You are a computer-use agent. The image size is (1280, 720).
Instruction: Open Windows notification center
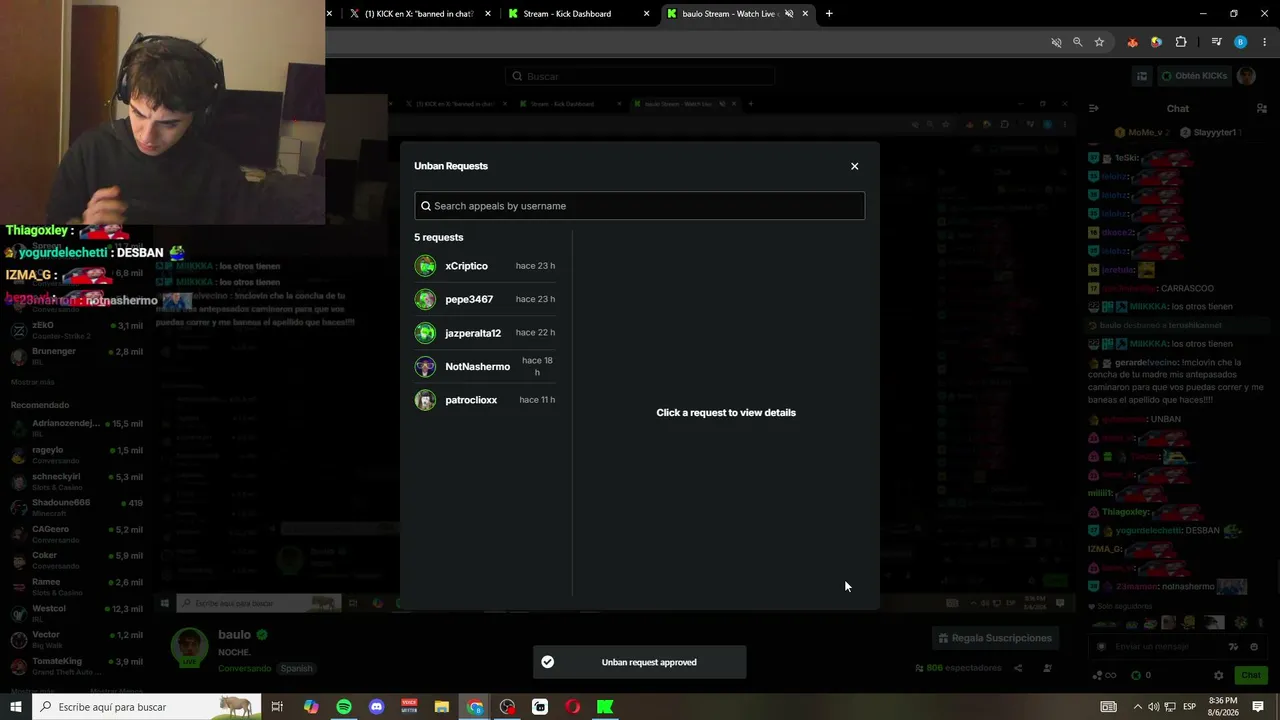click(x=1258, y=707)
